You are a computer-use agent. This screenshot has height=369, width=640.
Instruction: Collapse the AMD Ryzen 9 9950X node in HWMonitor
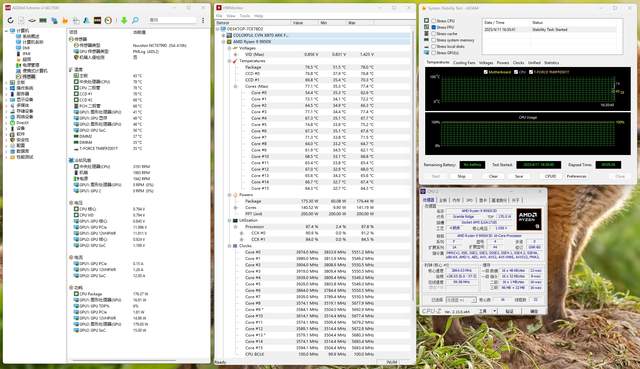click(x=223, y=42)
